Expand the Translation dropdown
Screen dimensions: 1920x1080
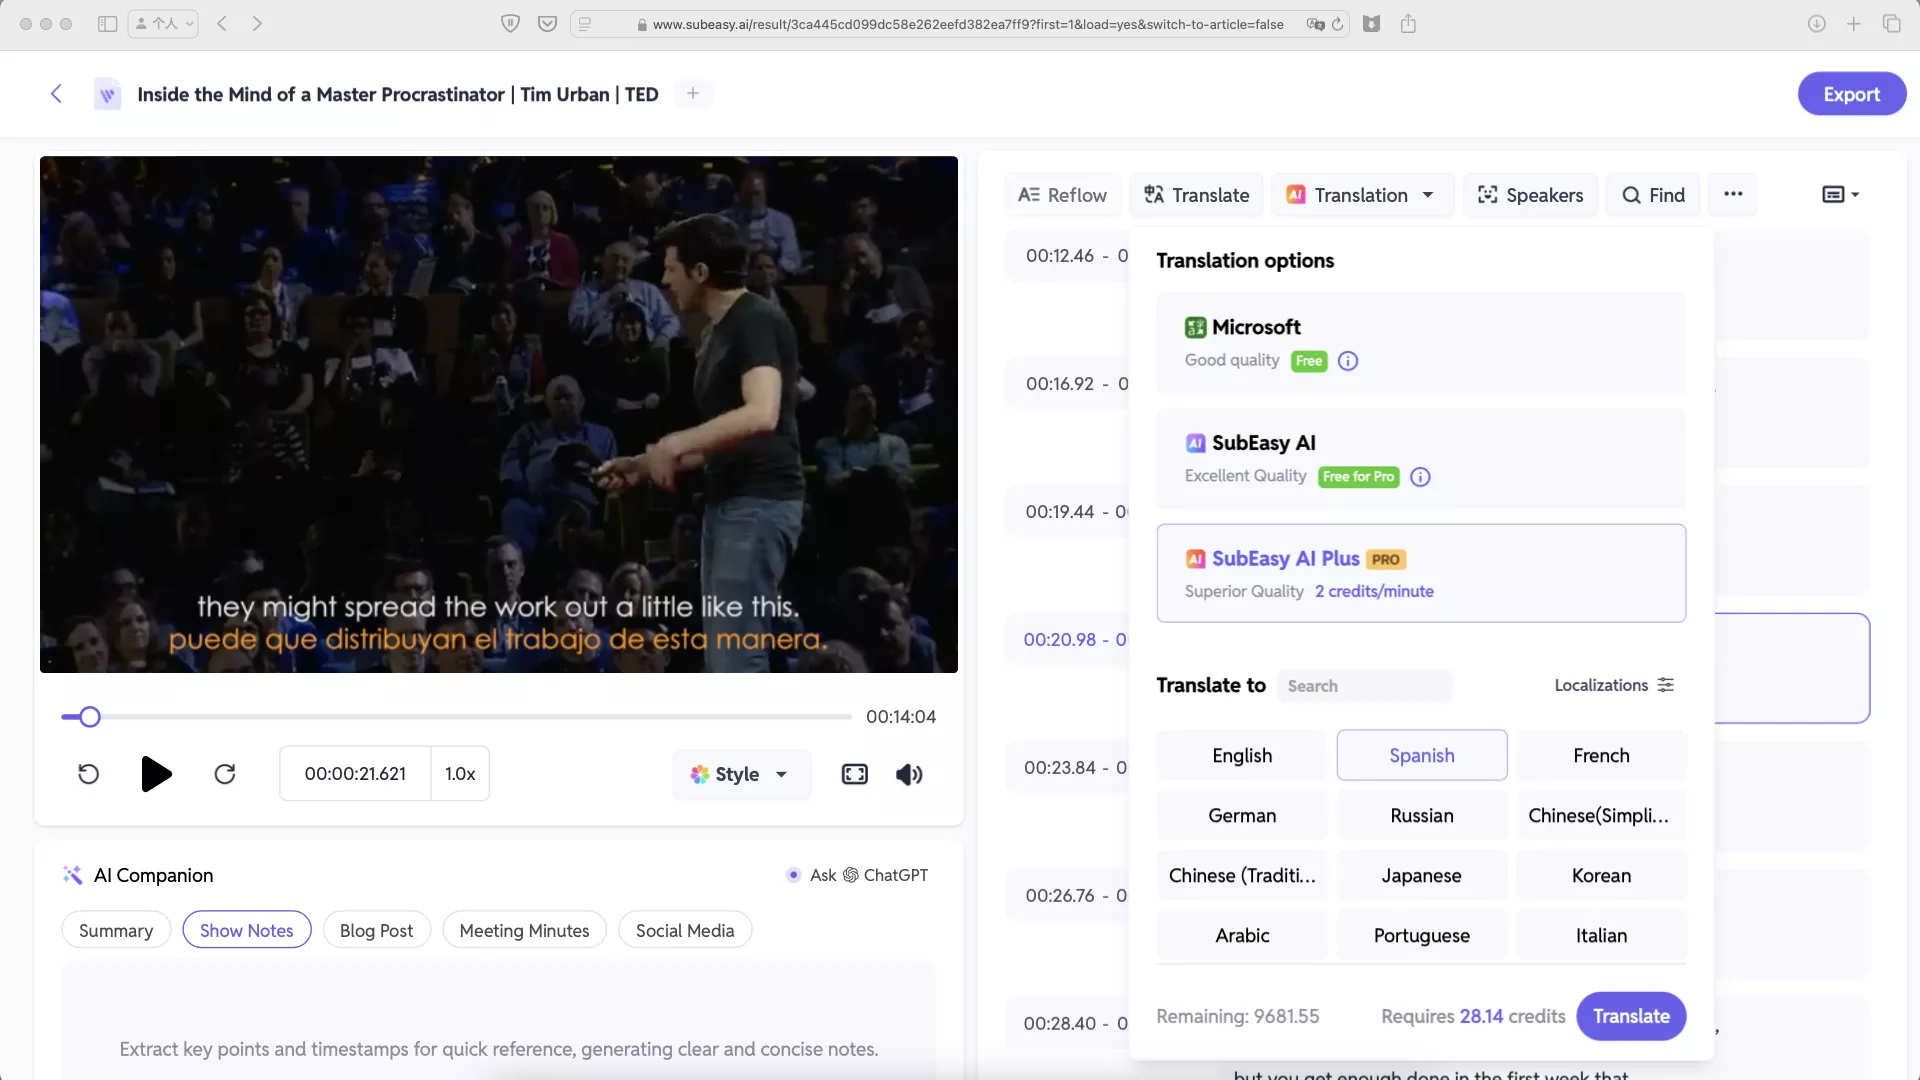pos(1361,195)
